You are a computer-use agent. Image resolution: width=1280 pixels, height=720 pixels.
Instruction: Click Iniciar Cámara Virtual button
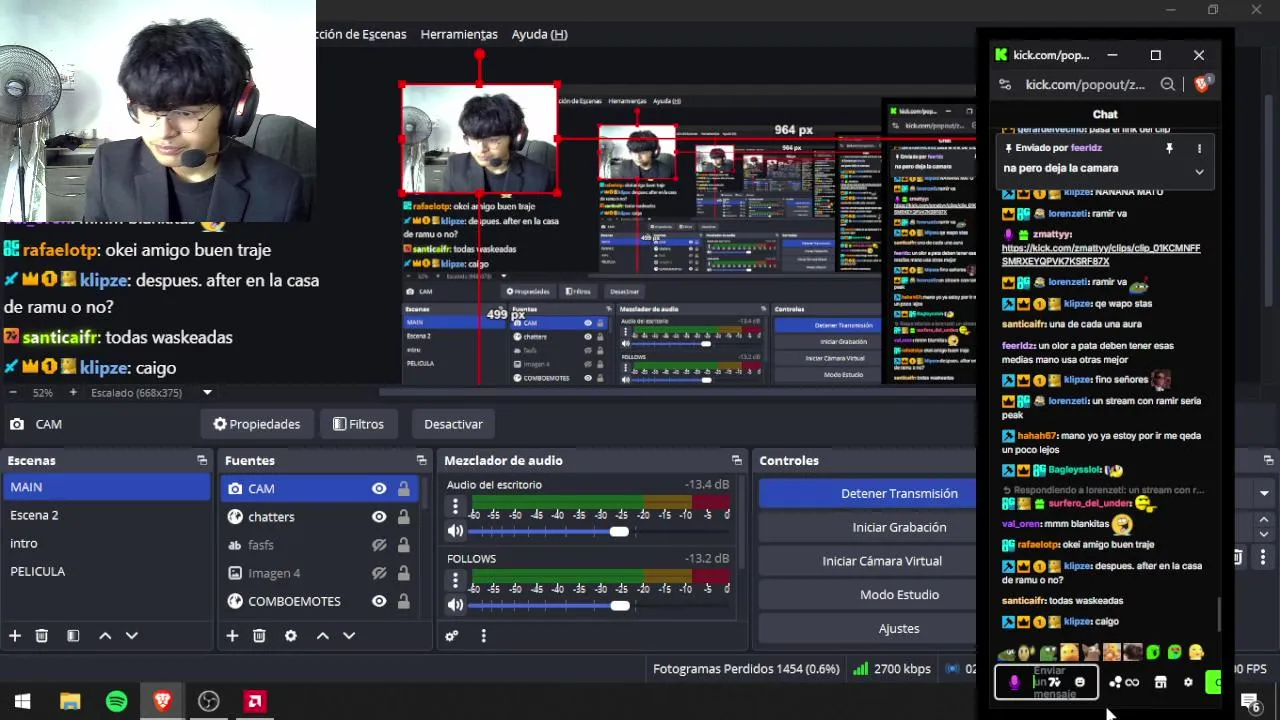[x=882, y=561]
